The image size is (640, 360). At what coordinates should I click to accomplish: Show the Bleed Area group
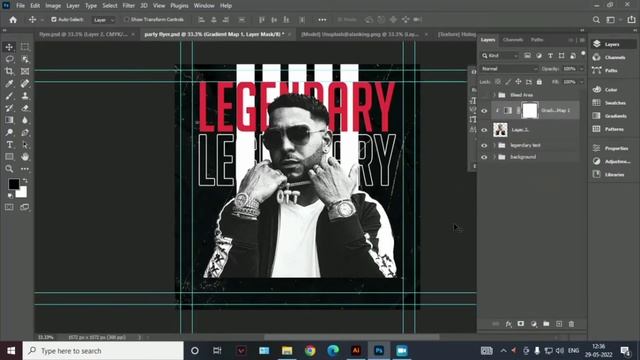click(484, 95)
